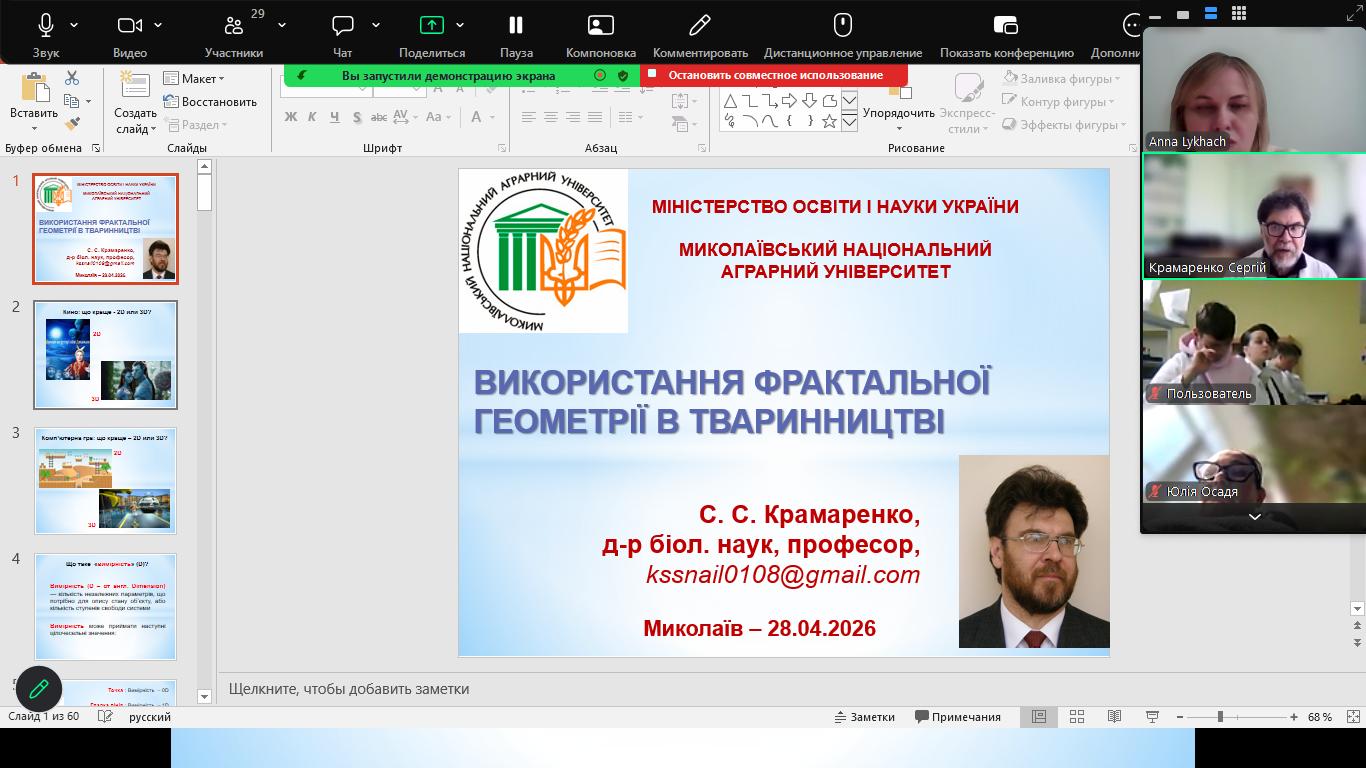Toggle Zoom gallery grid view icon
The width and height of the screenshot is (1366, 768).
click(x=1239, y=13)
